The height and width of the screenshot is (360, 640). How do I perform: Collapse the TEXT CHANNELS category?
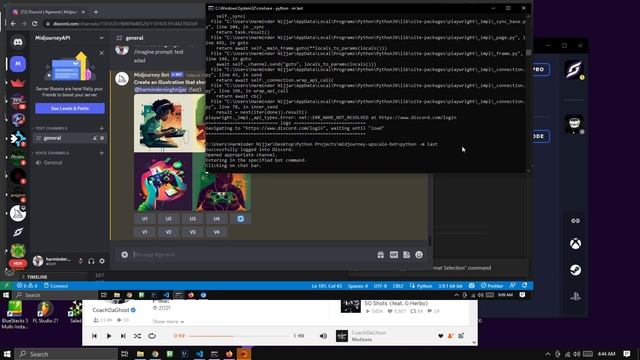(51, 128)
